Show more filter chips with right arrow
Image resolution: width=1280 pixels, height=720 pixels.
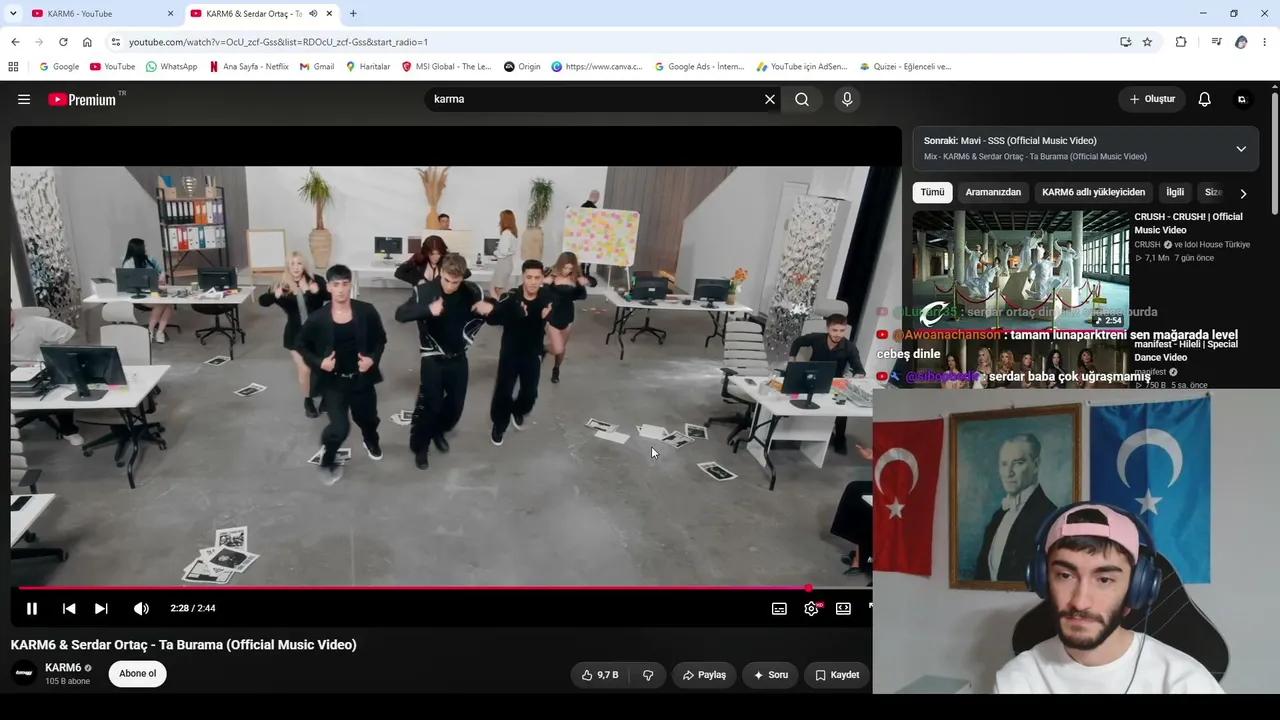(x=1243, y=193)
